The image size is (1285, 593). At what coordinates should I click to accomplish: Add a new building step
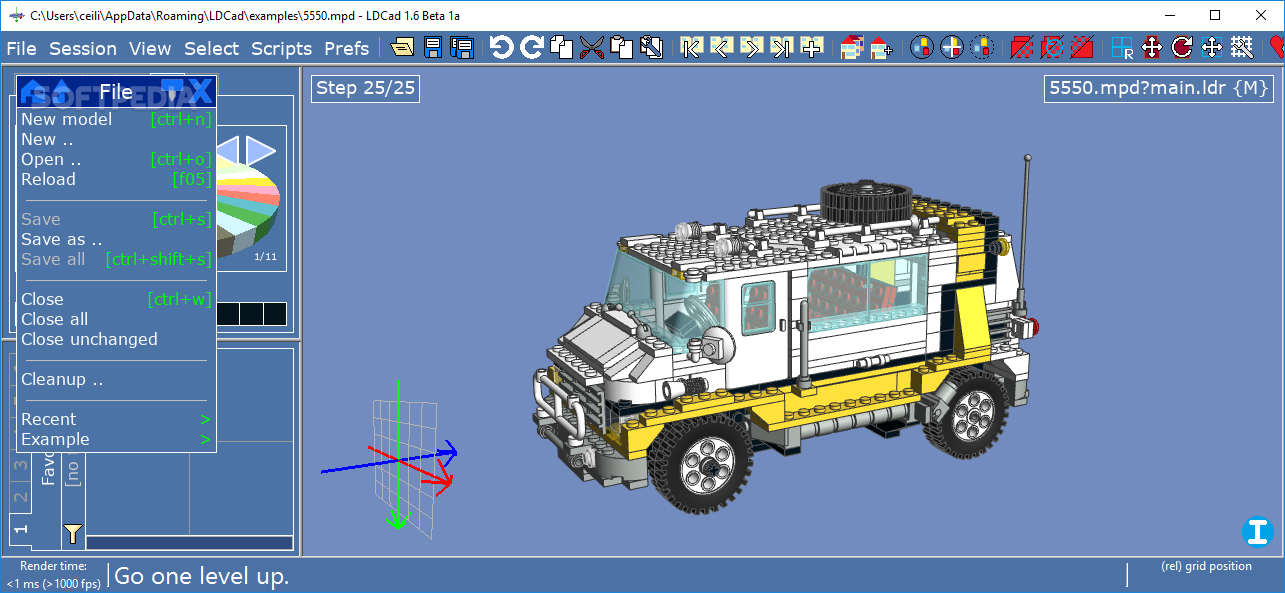812,47
